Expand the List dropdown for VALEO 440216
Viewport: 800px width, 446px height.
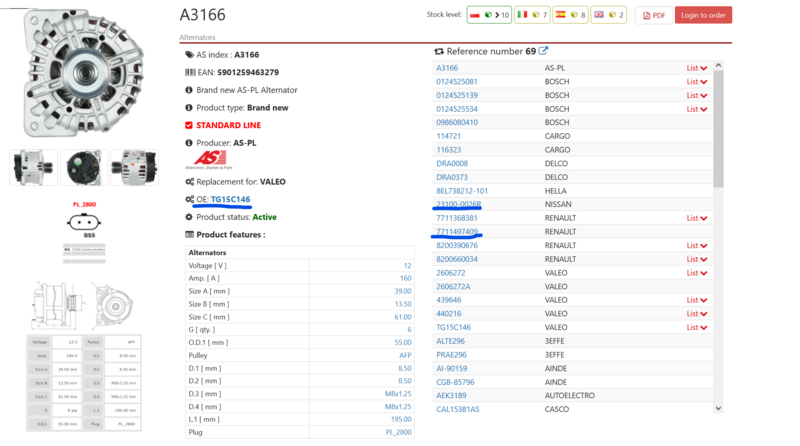(x=696, y=314)
